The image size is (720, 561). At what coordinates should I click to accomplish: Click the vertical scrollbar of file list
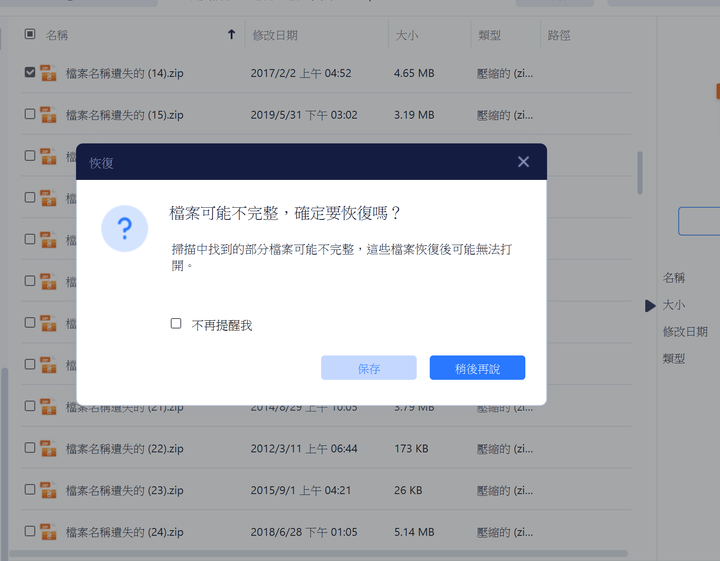(640, 173)
